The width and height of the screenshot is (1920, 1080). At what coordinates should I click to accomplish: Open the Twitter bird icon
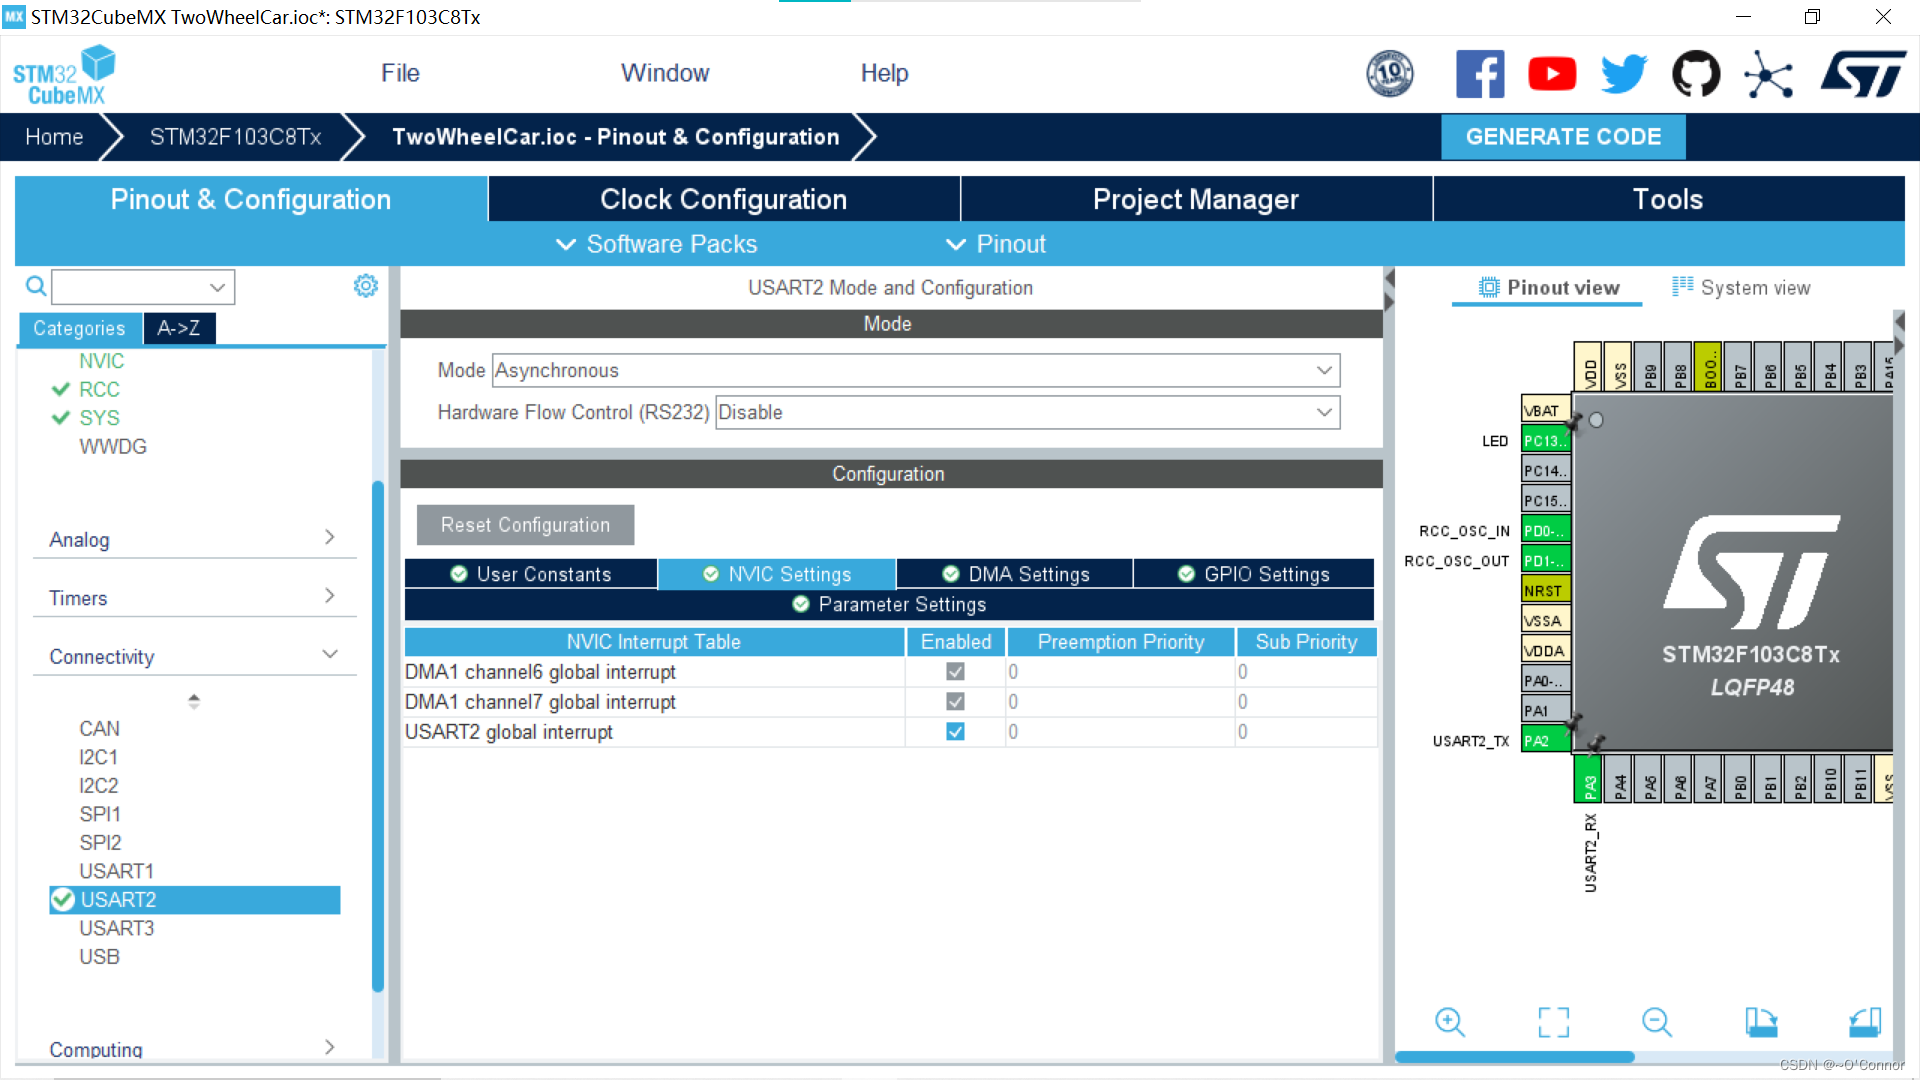(1624, 74)
